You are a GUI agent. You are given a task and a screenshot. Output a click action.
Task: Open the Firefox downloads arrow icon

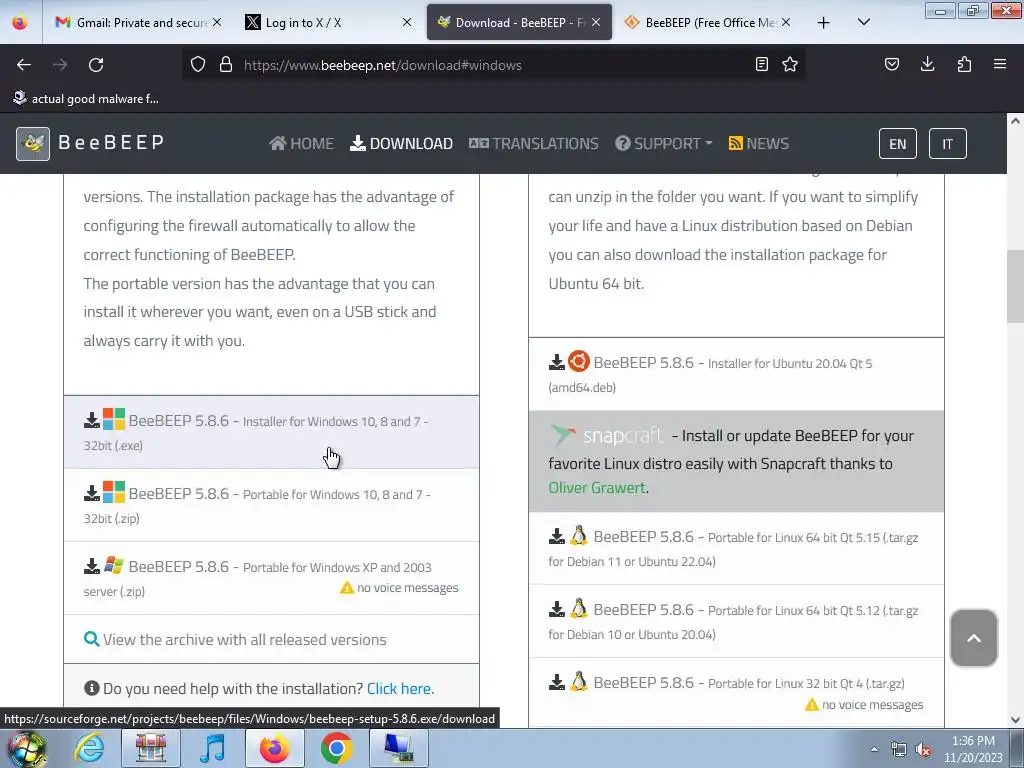927,64
